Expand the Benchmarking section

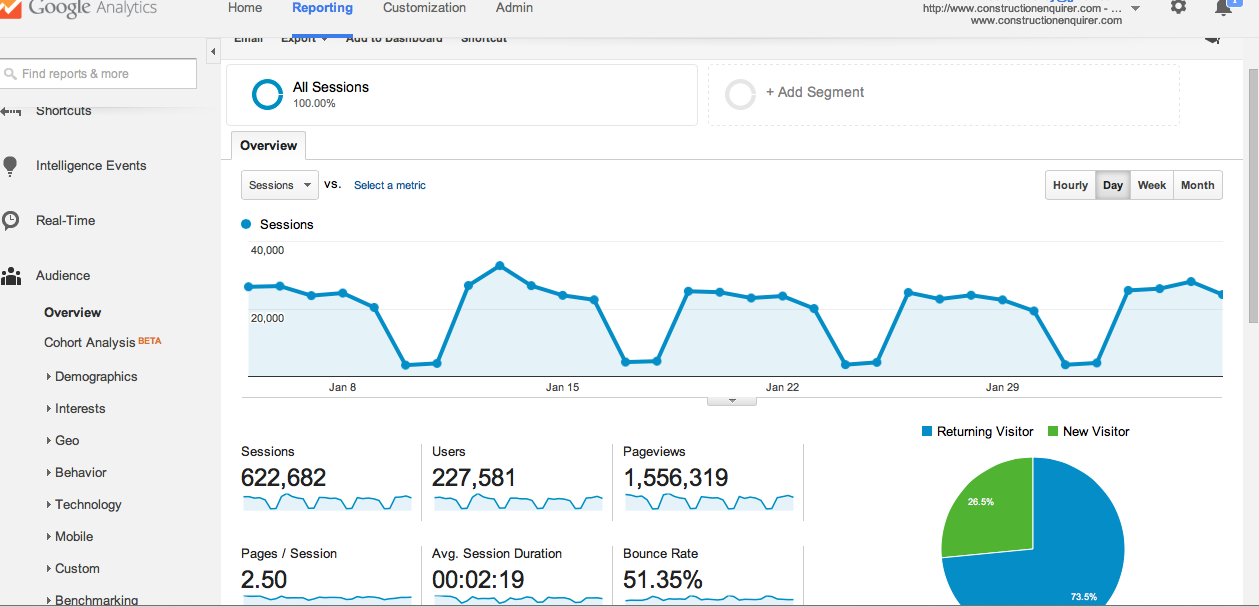91,600
